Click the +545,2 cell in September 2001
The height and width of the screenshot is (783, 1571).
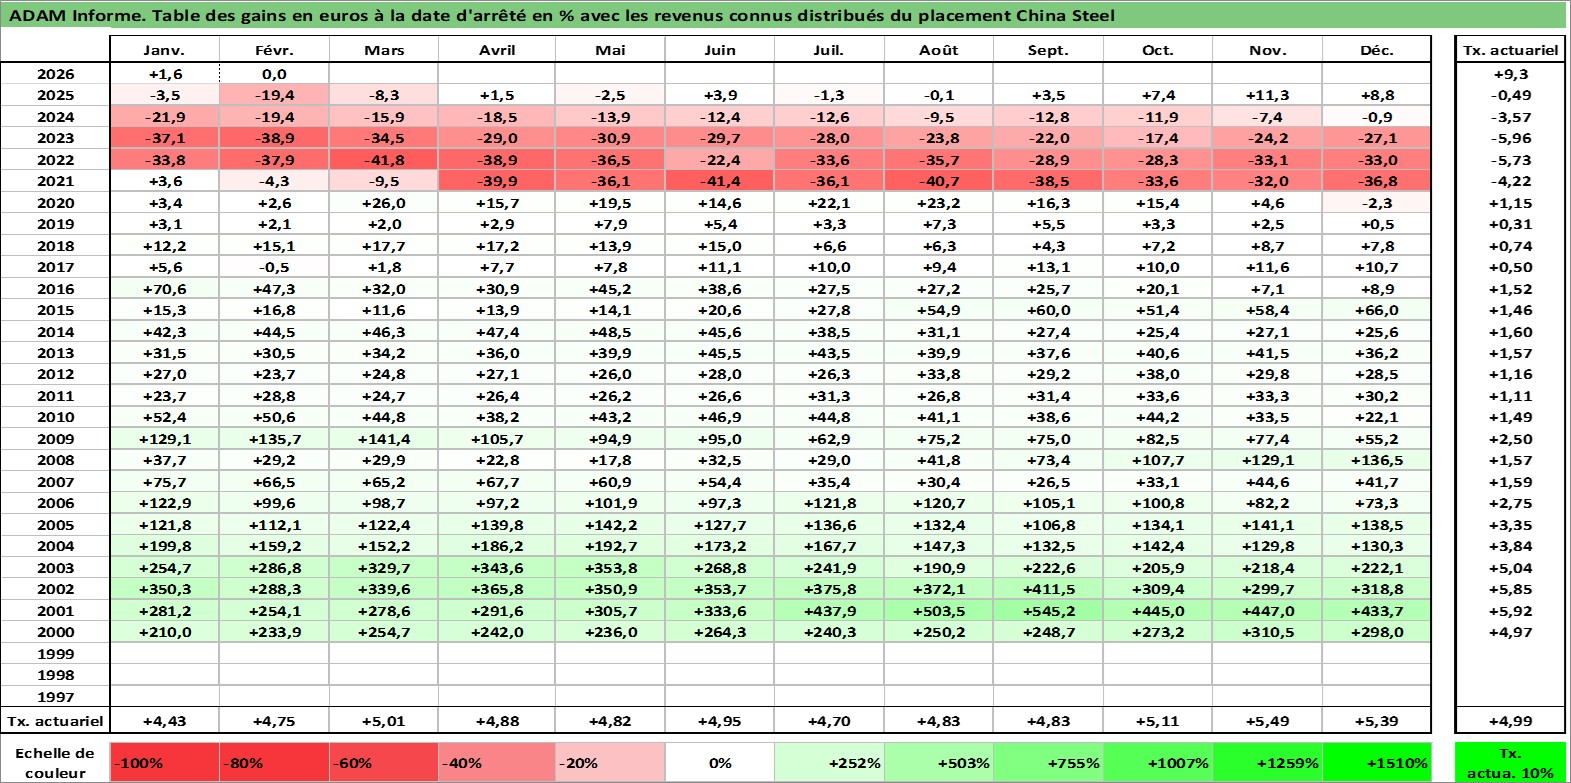[x=1048, y=611]
